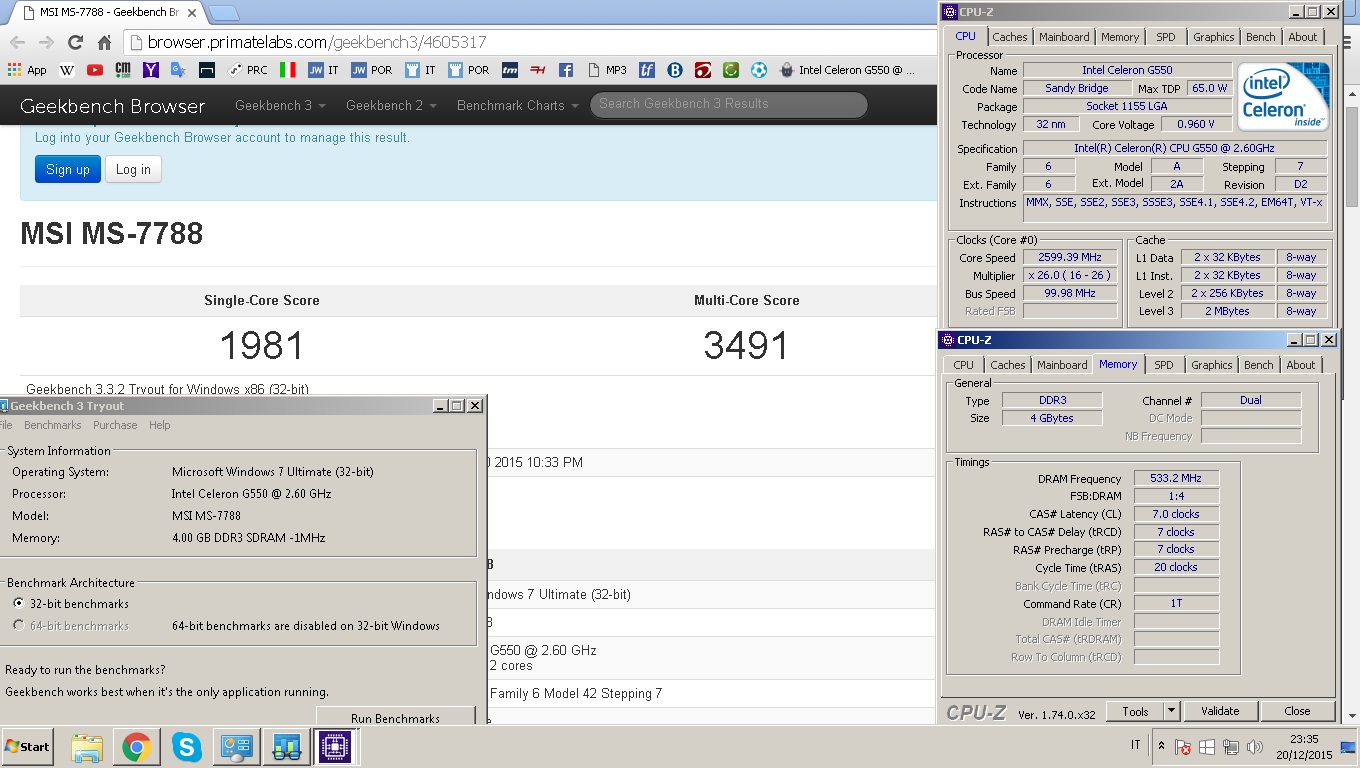Screen dimensions: 1360x768
Task: Reload the Geekbench page
Action: point(75,42)
